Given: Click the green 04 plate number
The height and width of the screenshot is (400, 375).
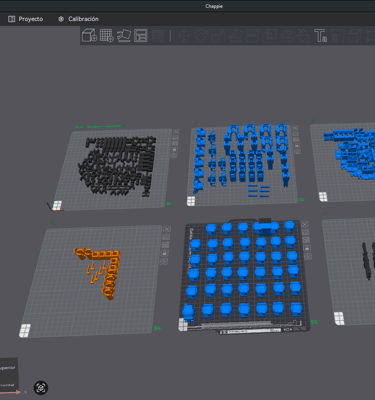Looking at the screenshot, I should click(157, 328).
